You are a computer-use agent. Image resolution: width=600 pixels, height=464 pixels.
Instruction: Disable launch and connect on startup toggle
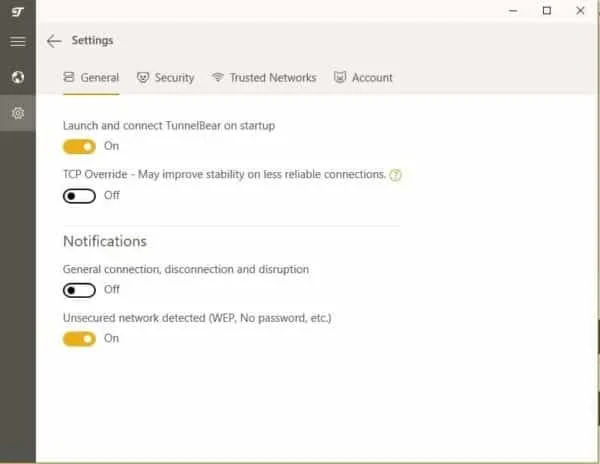click(79, 147)
